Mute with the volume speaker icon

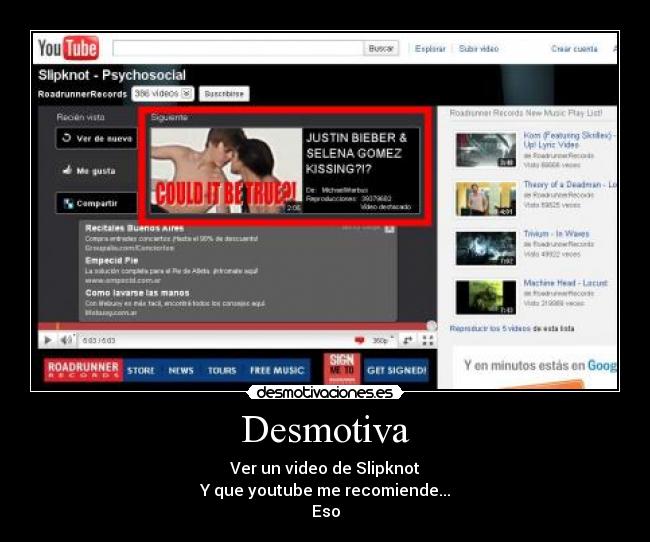point(66,340)
